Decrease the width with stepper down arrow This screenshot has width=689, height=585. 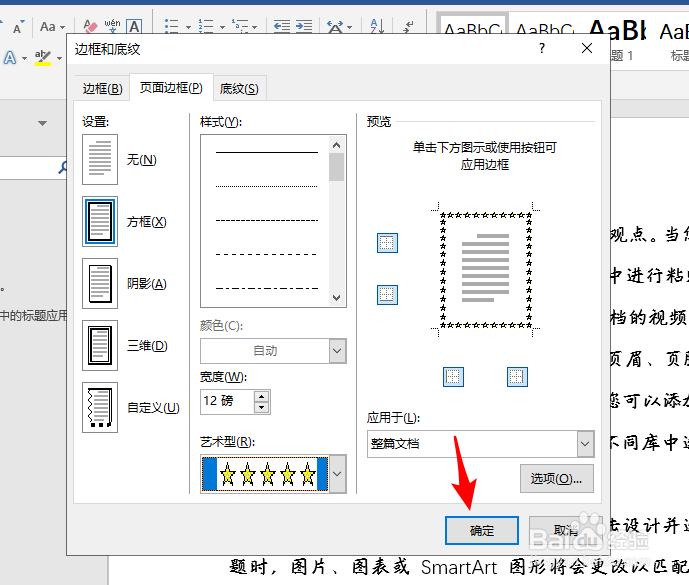tap(261, 407)
